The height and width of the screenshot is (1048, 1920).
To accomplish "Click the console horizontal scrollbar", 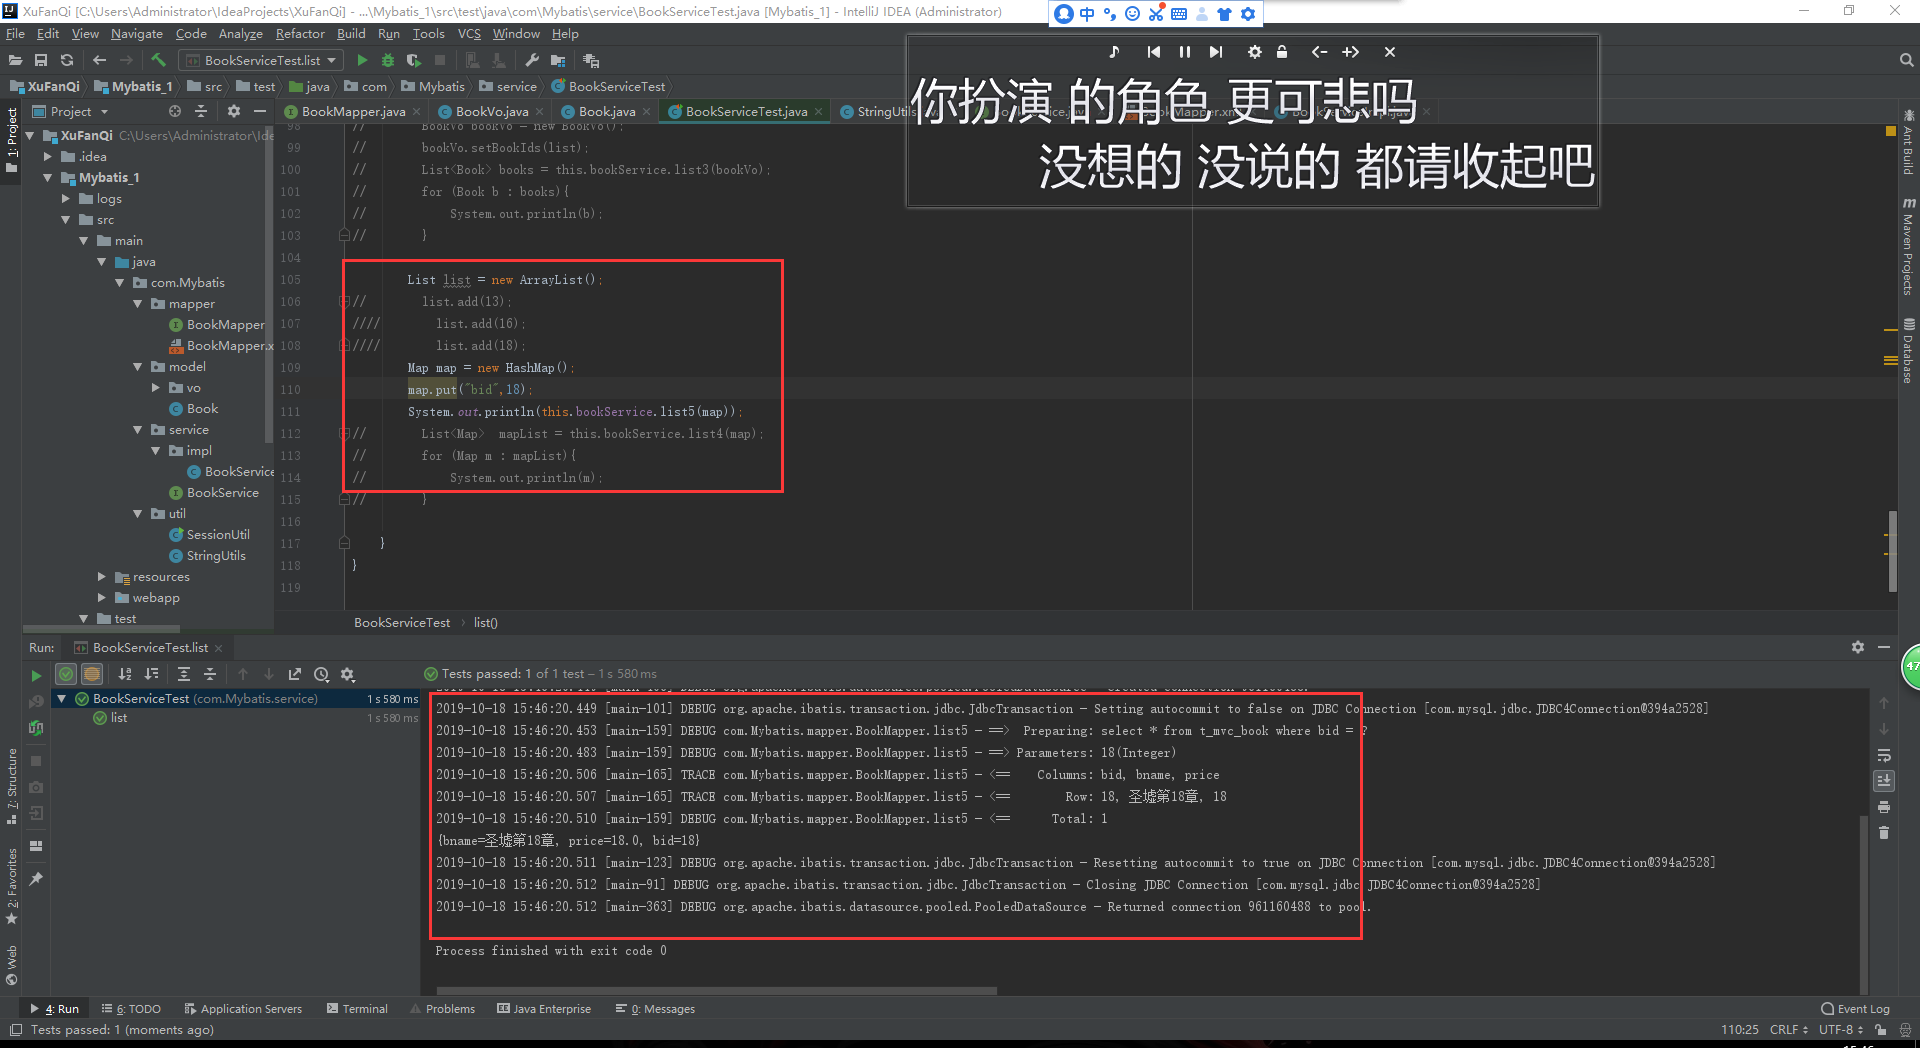I will tap(716, 991).
